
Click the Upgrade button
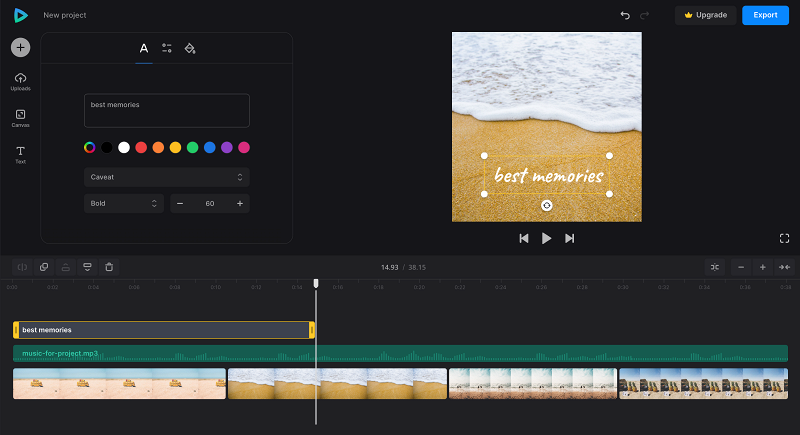click(706, 15)
